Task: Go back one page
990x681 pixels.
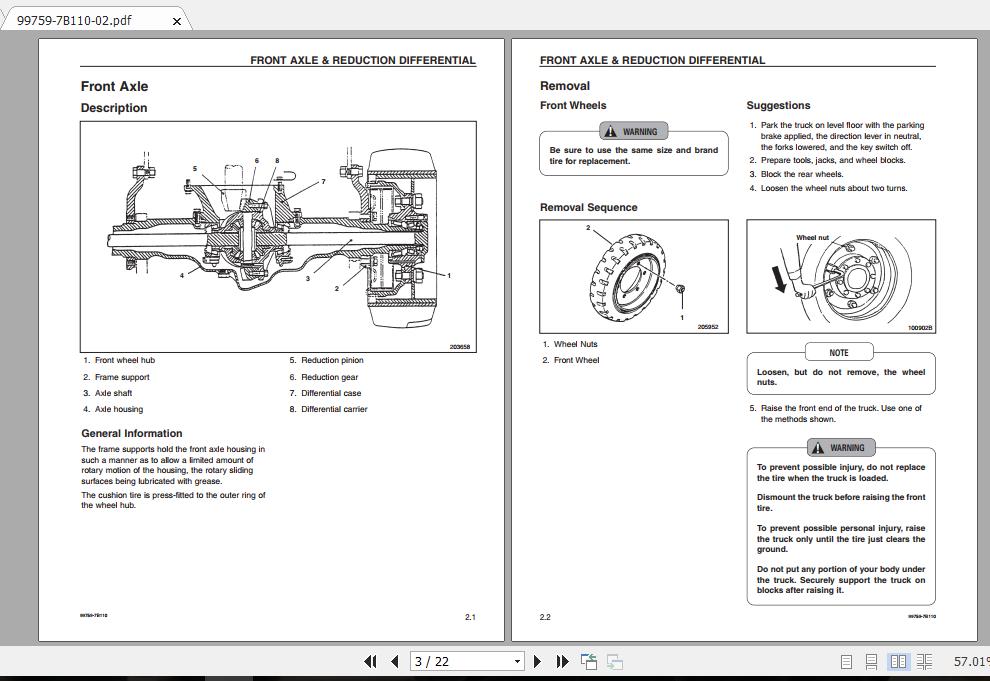Action: 394,661
